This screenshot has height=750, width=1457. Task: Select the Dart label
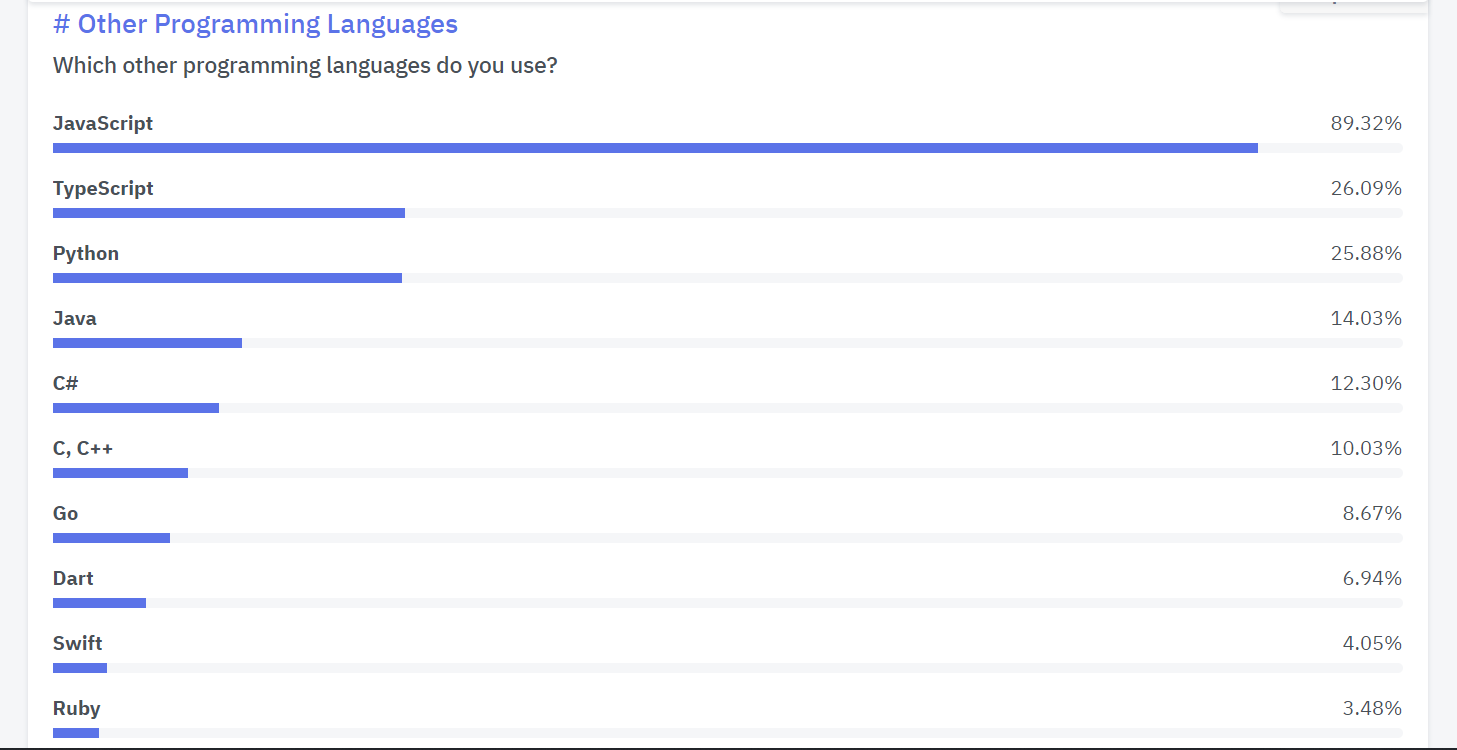73,578
